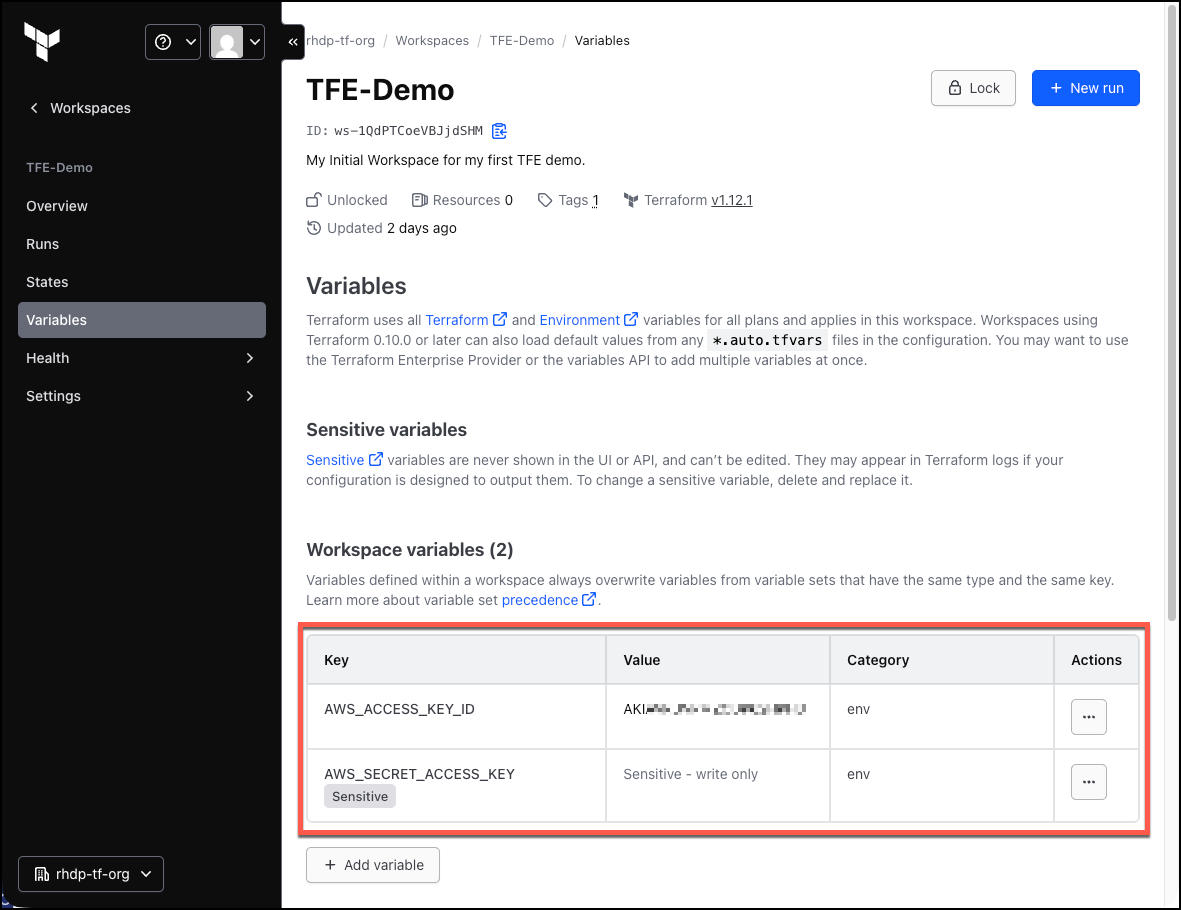This screenshot has height=910, width=1181.
Task: Open the Terraform variables documentation link
Action: click(x=465, y=320)
